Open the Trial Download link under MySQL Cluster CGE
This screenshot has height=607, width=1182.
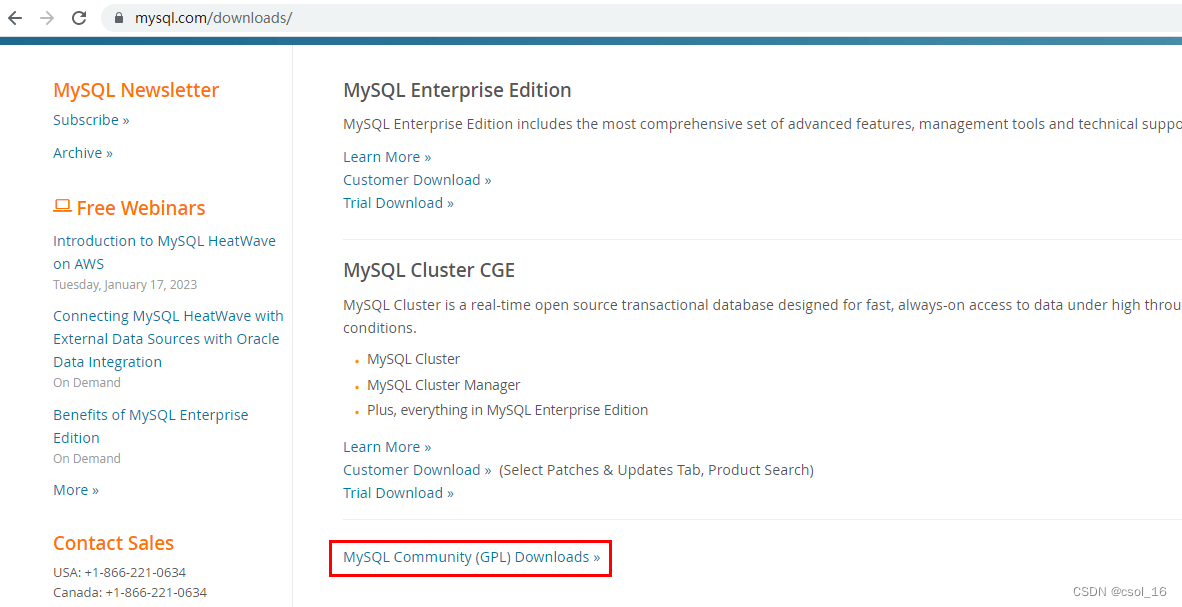(398, 492)
